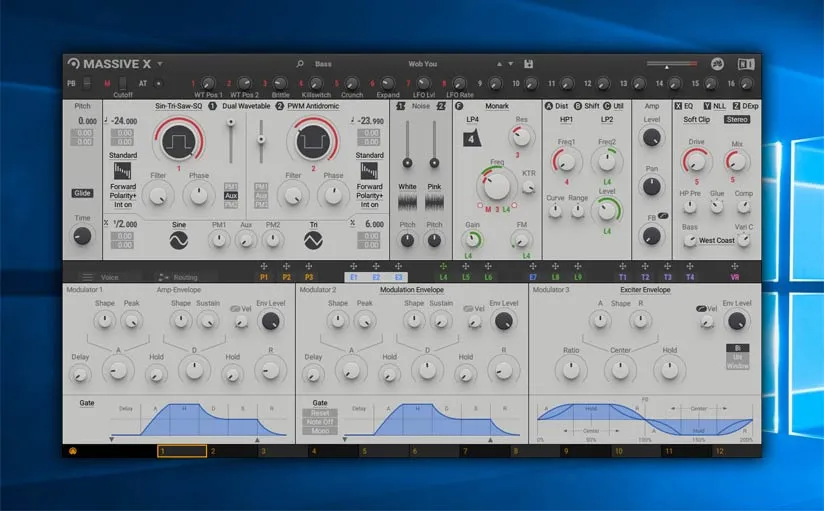This screenshot has width=824, height=511.
Task: Open the view layout icon at top right
Action: point(746,64)
